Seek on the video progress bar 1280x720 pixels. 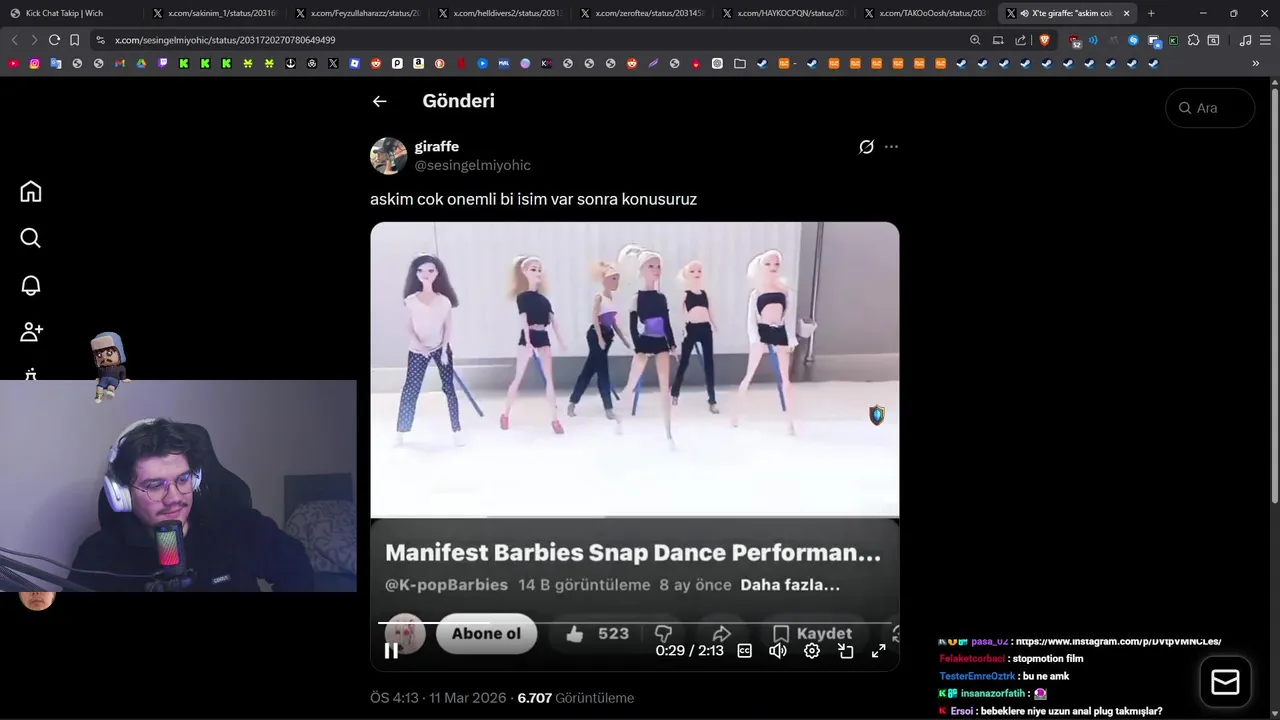pyautogui.click(x=634, y=623)
